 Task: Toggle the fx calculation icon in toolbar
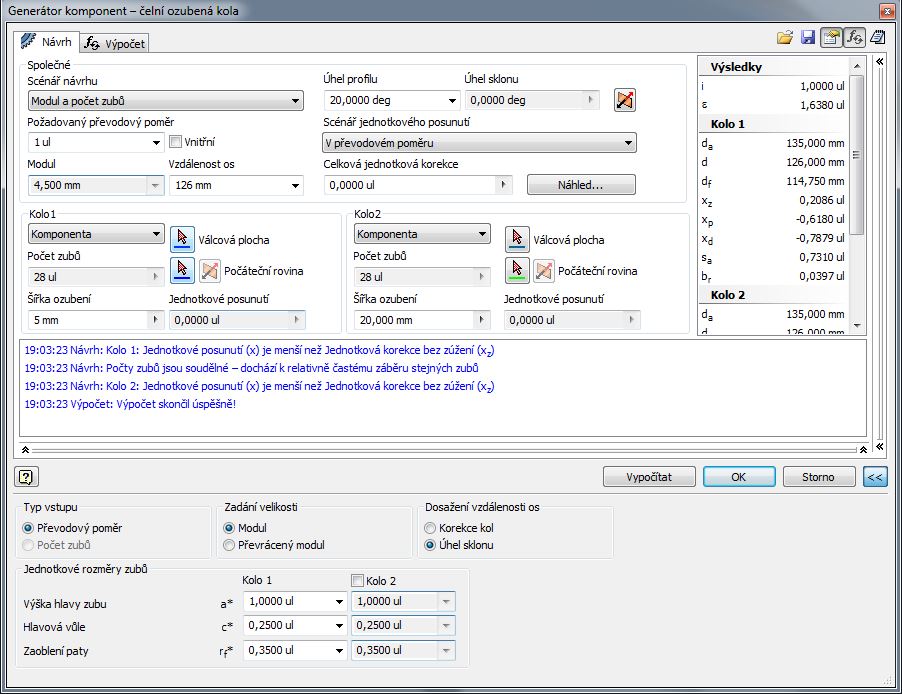(854, 38)
